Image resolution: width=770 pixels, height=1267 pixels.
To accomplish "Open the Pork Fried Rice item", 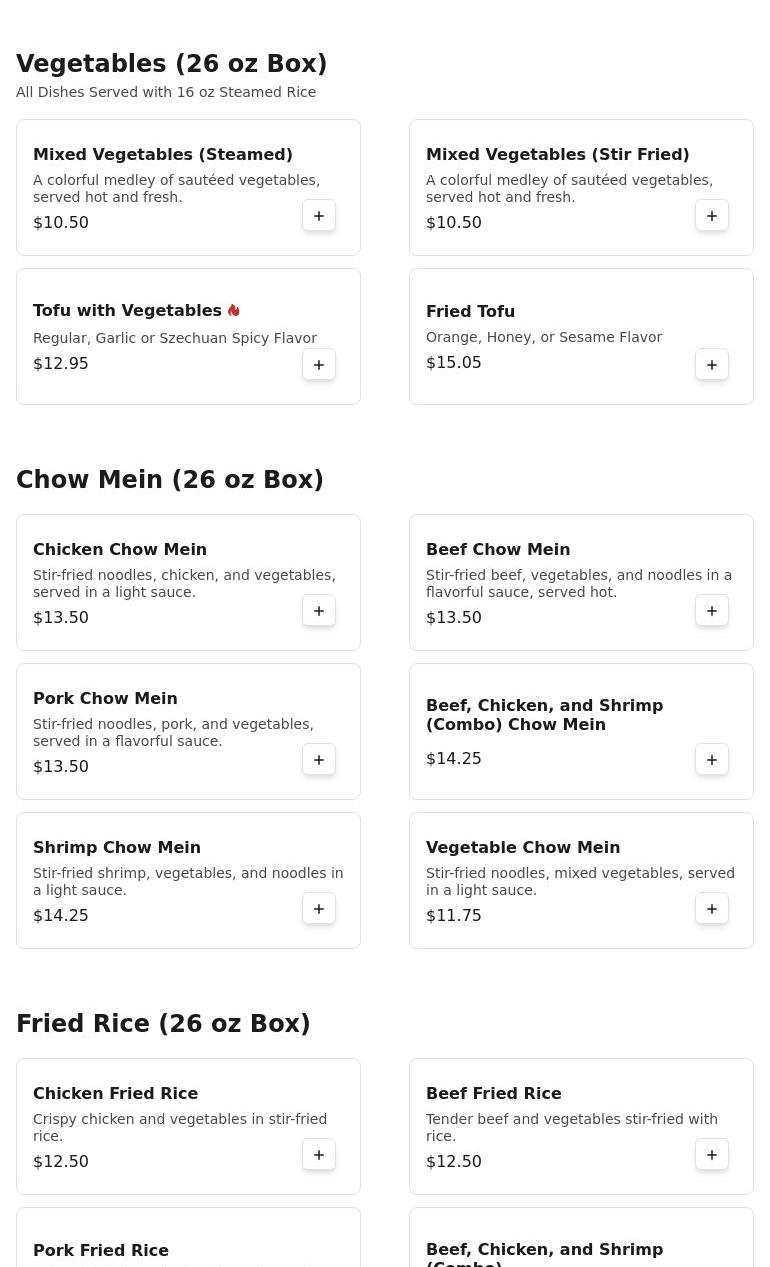I will (101, 1250).
